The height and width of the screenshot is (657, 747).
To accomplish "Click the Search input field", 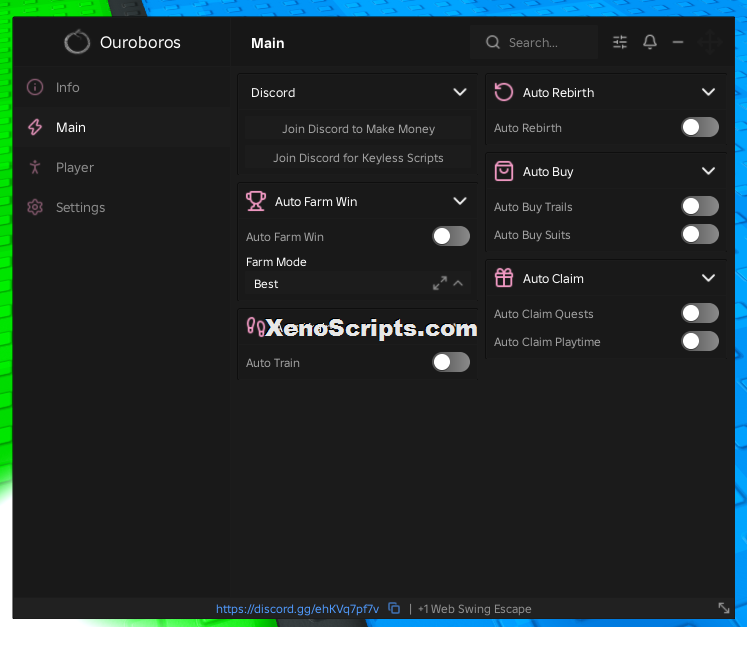I will (x=534, y=42).
